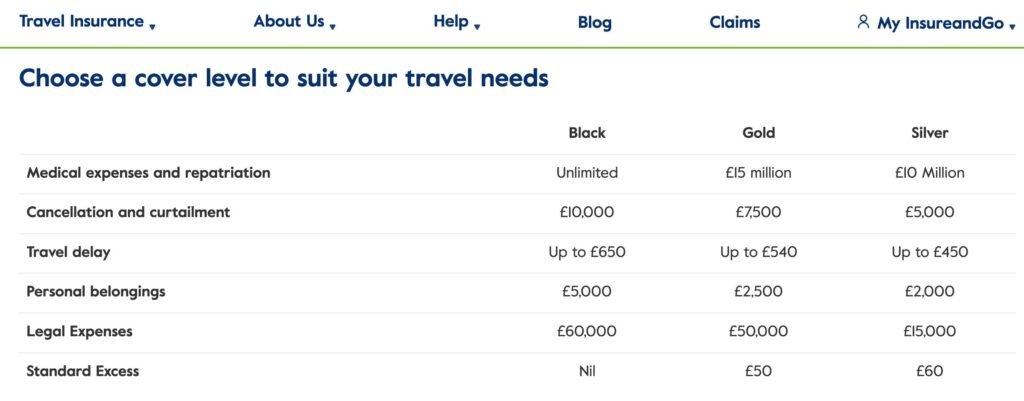Select the Silver cover level column header
Viewport: 1024px width, 401px height.
pyautogui.click(x=930, y=132)
